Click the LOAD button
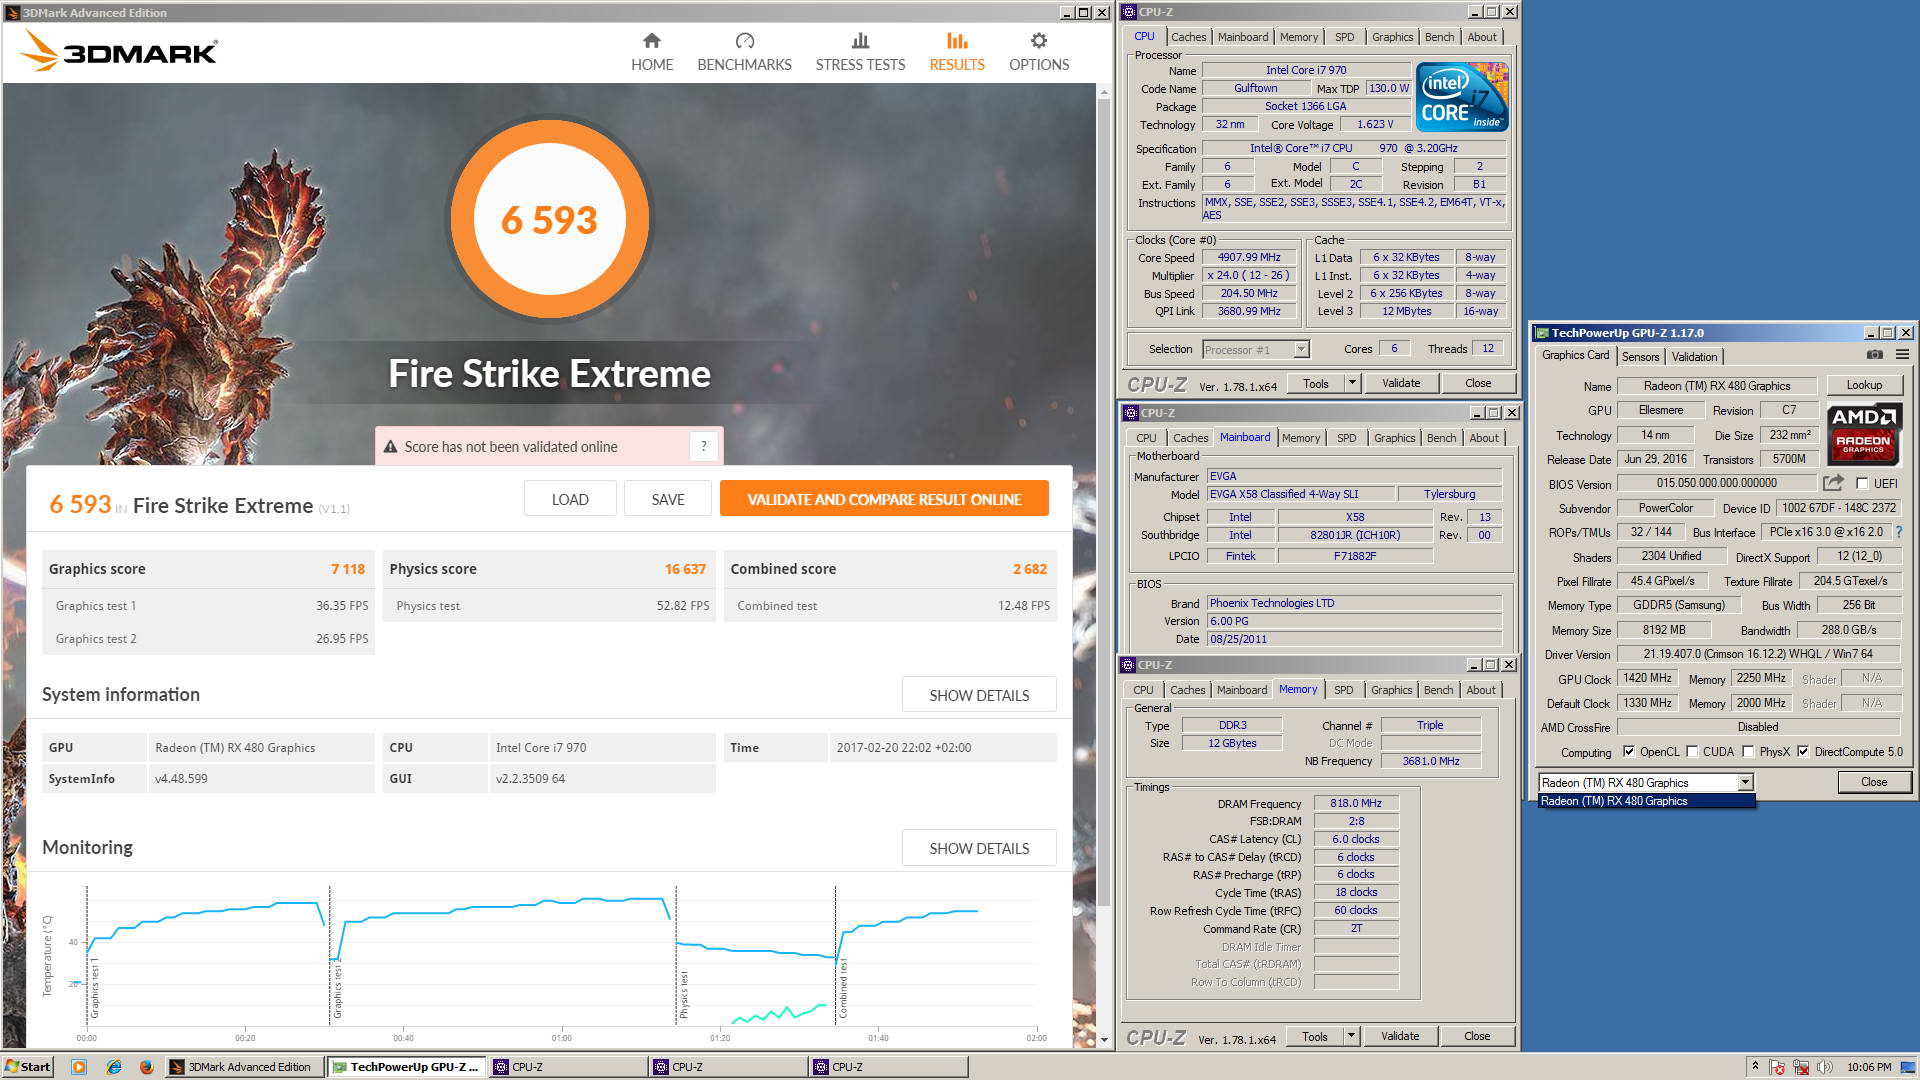Image resolution: width=1920 pixels, height=1080 pixels. [x=570, y=499]
